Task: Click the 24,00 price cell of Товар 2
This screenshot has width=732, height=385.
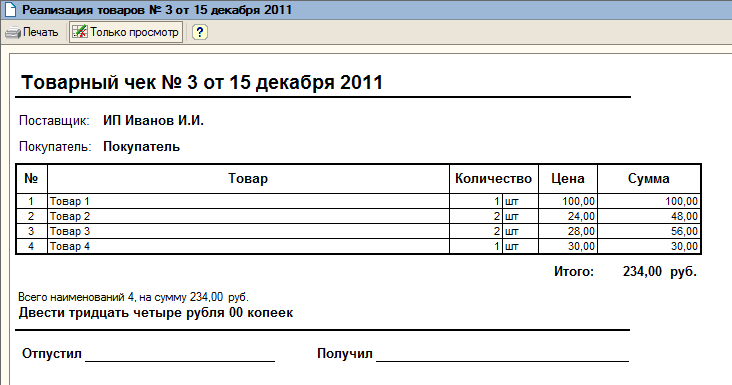Action: click(x=568, y=216)
